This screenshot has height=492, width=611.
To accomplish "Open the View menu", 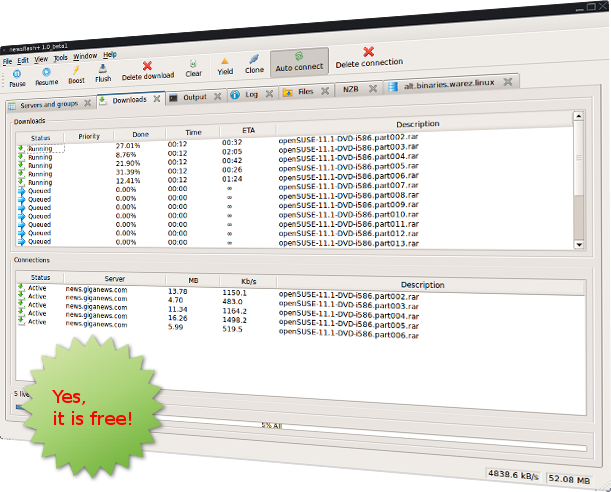I will pyautogui.click(x=41, y=59).
